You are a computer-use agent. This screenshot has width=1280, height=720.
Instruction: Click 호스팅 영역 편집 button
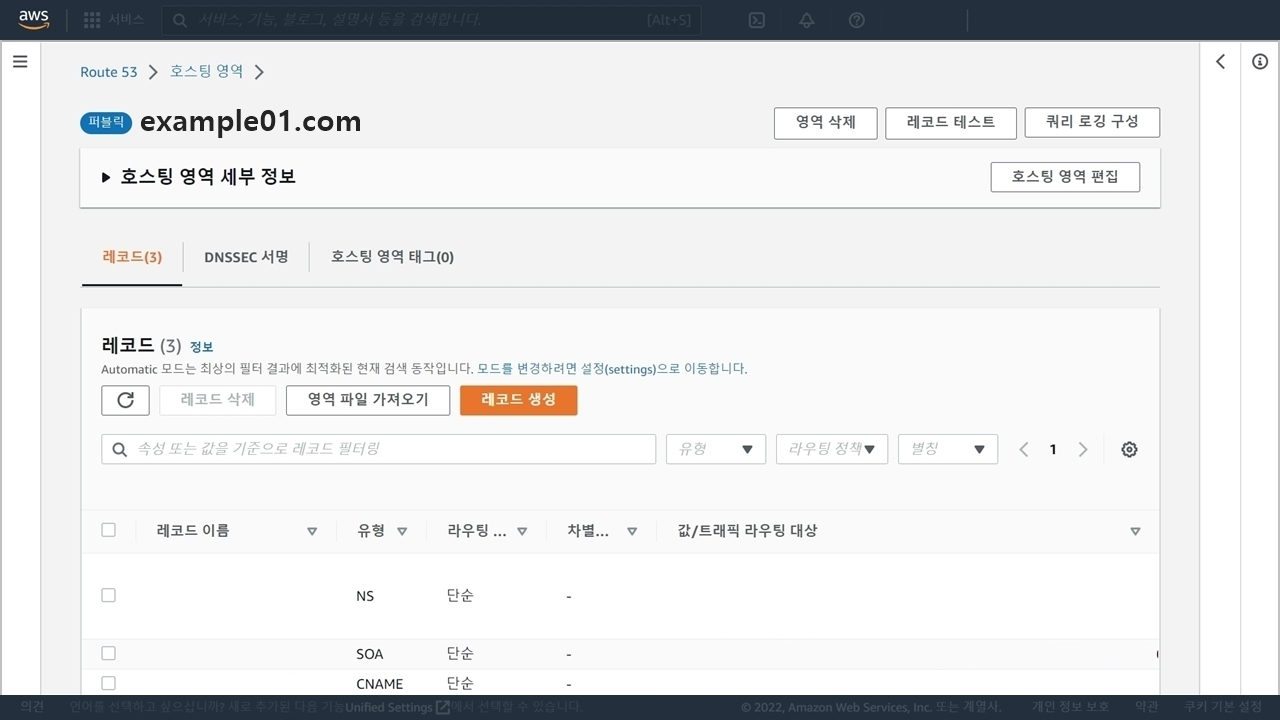[1065, 177]
